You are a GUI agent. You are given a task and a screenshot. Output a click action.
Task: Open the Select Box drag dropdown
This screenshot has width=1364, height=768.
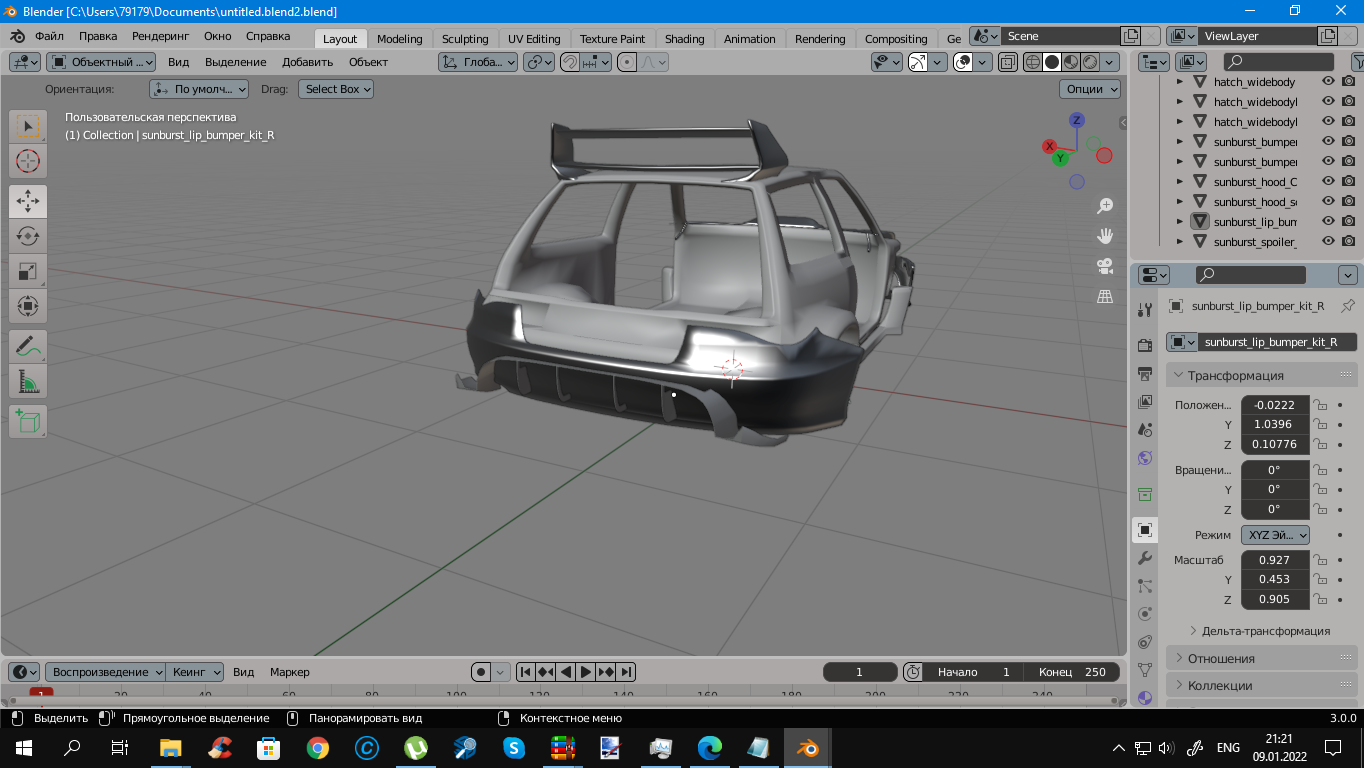(x=336, y=89)
